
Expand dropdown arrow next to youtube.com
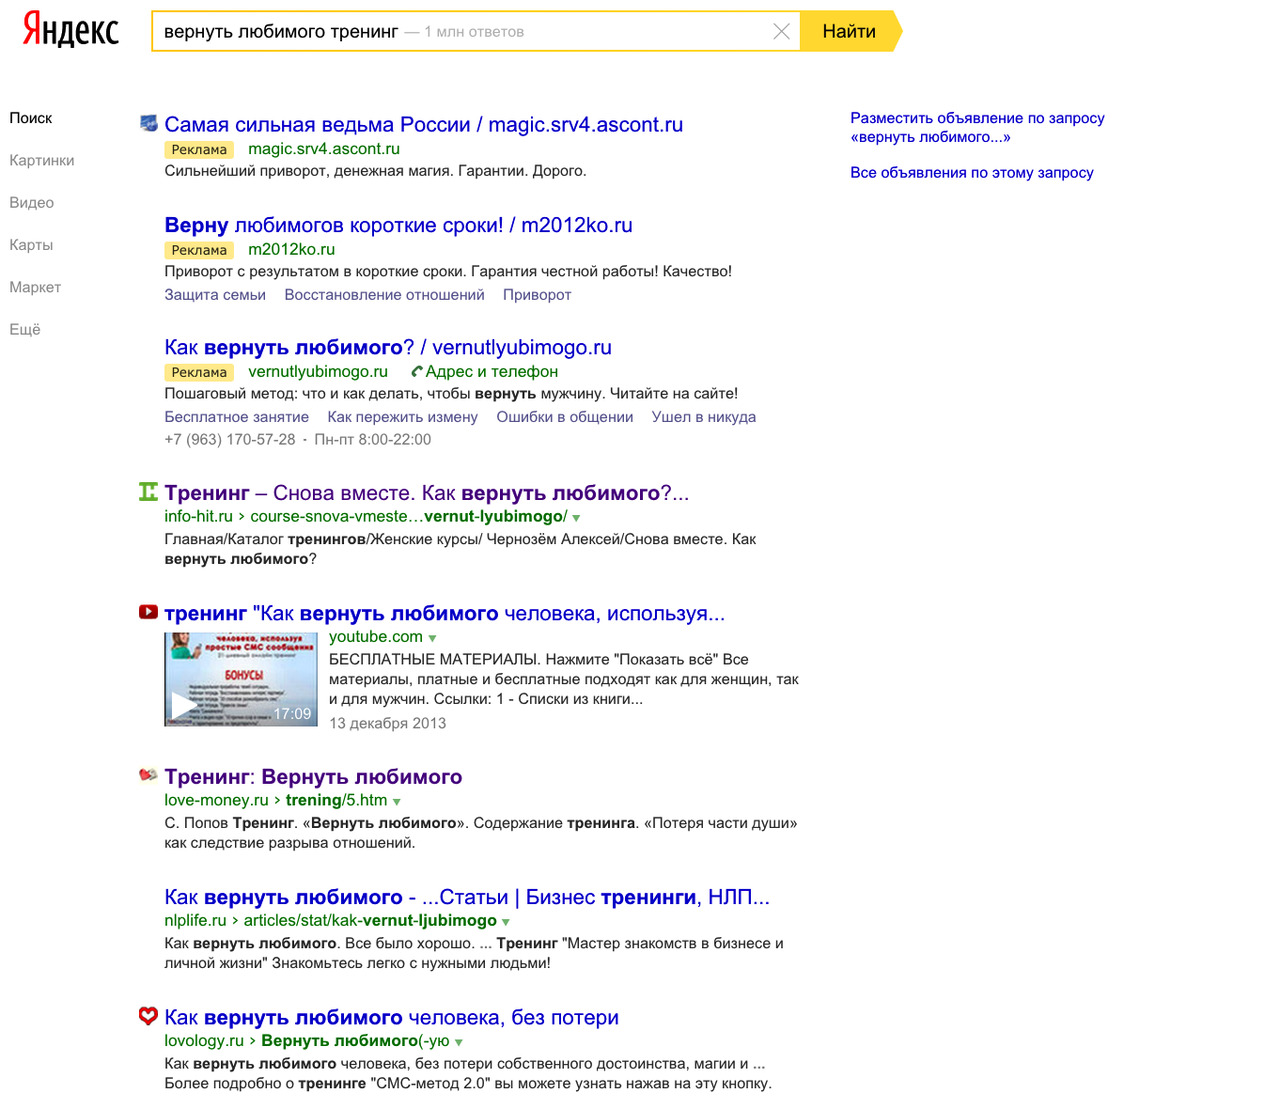tap(432, 638)
